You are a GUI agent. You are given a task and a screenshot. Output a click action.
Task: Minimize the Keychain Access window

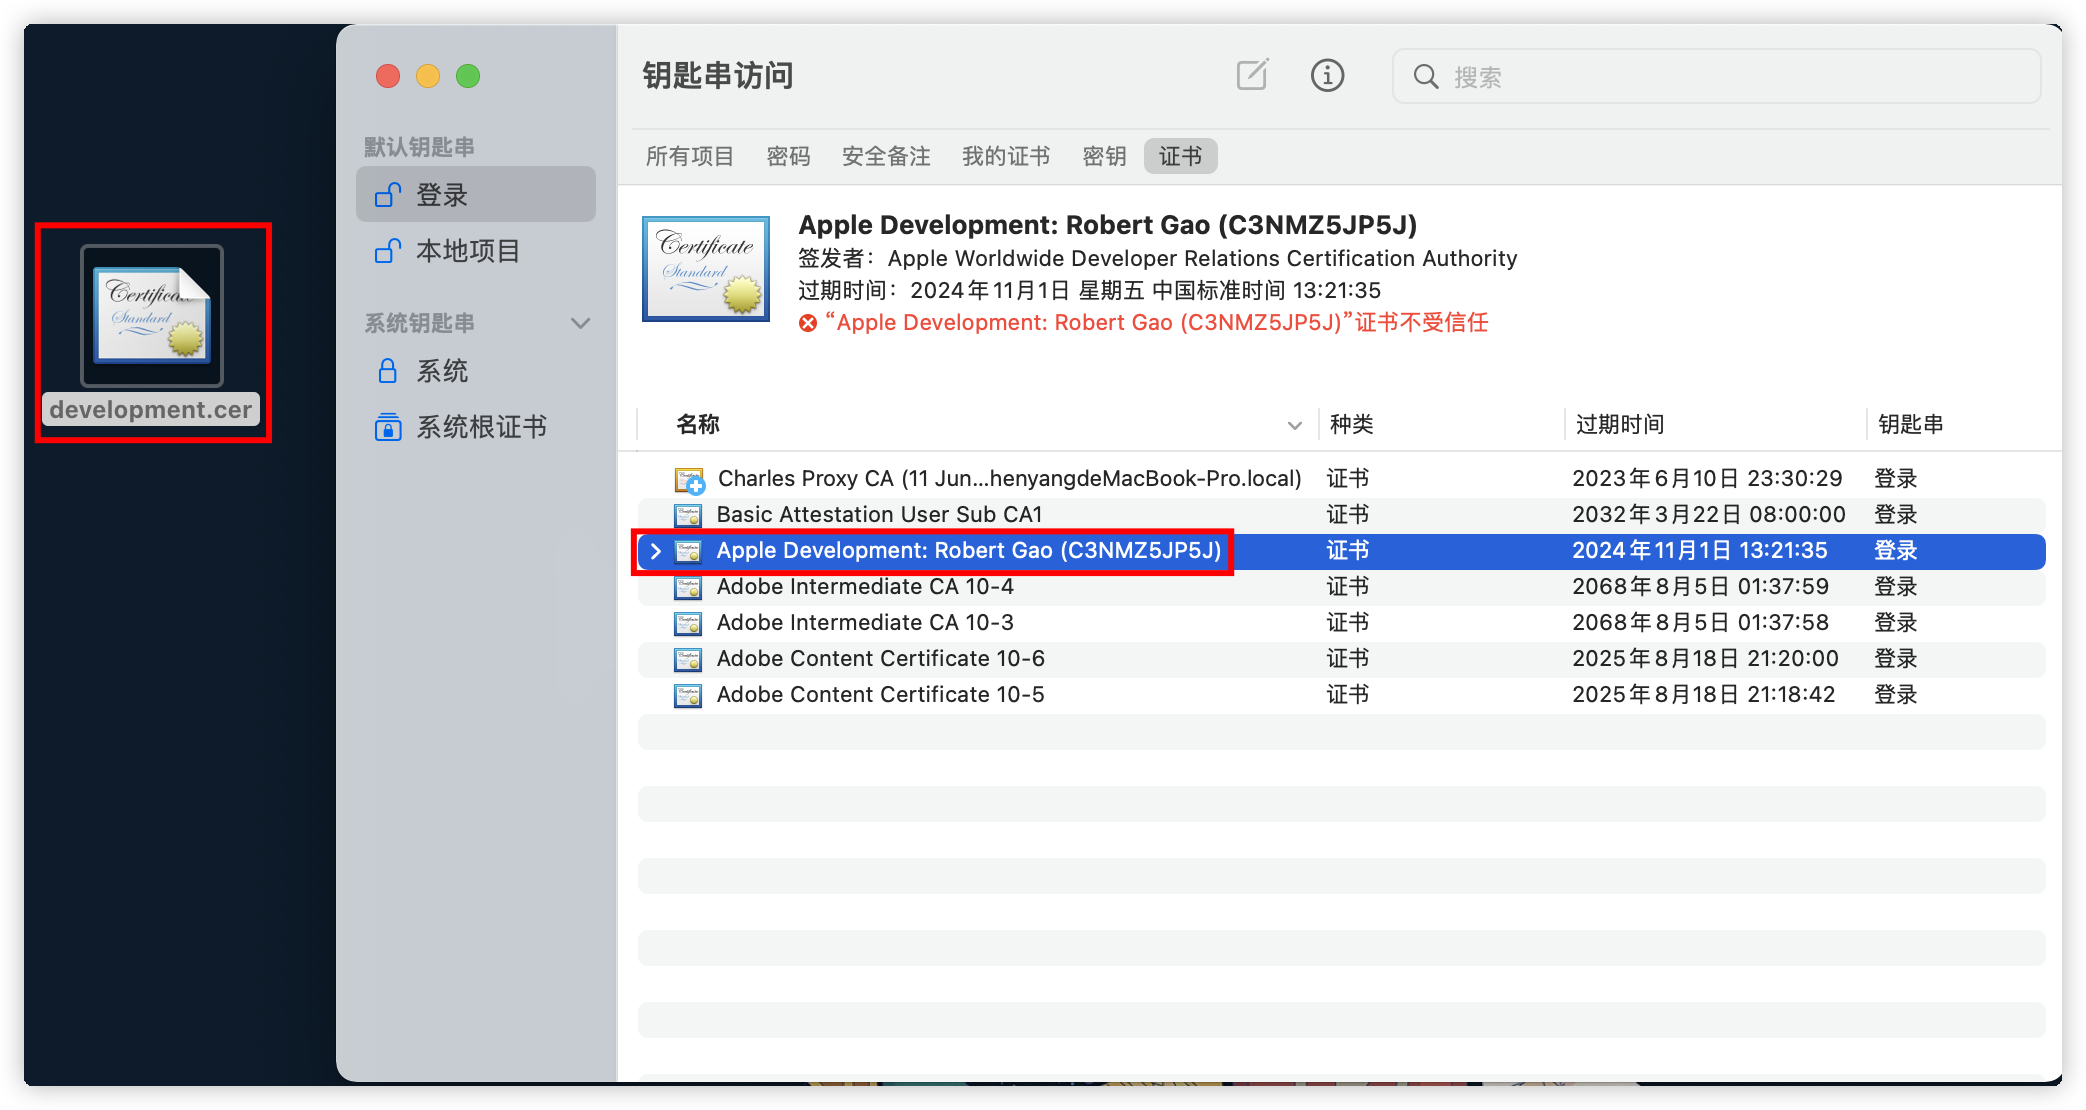428,76
